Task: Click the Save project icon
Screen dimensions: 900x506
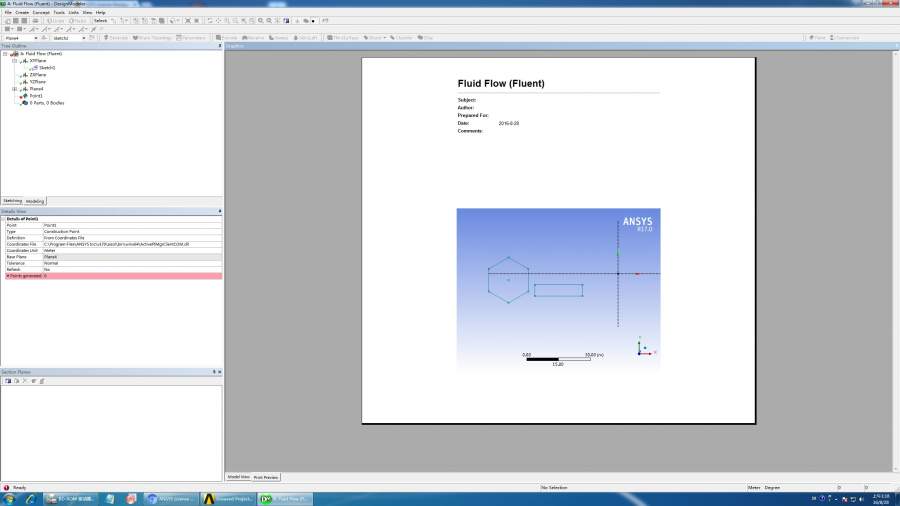Action: point(16,21)
